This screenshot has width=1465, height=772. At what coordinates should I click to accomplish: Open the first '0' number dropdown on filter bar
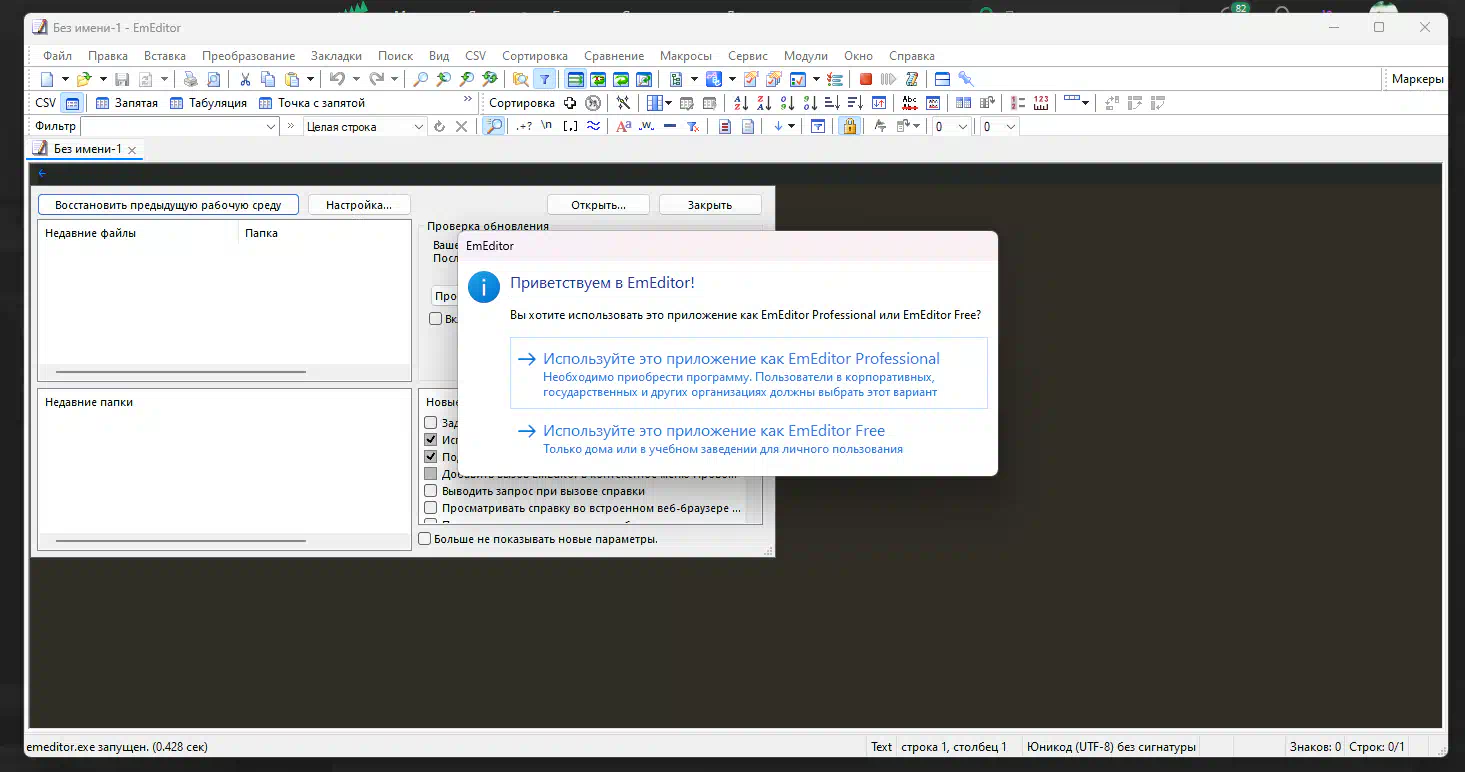[963, 127]
